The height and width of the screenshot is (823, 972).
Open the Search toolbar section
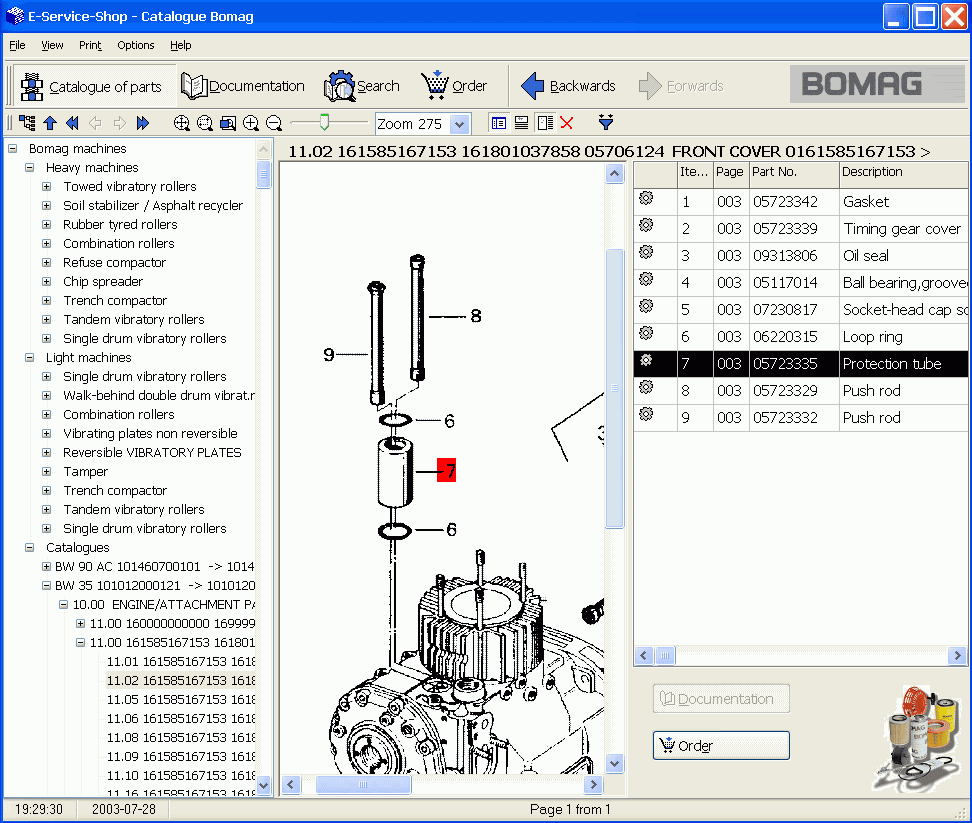tap(361, 86)
